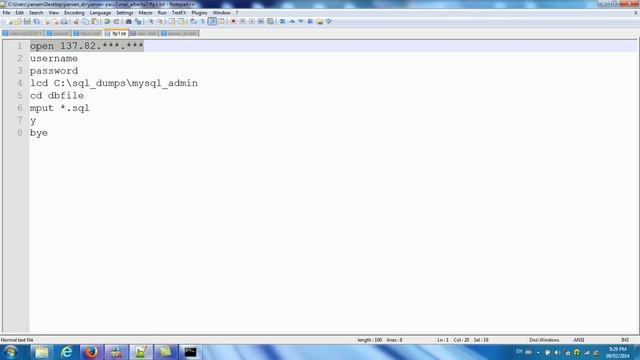Click the Close document toolbar icon
The width and height of the screenshot is (640, 360).
coord(46,21)
